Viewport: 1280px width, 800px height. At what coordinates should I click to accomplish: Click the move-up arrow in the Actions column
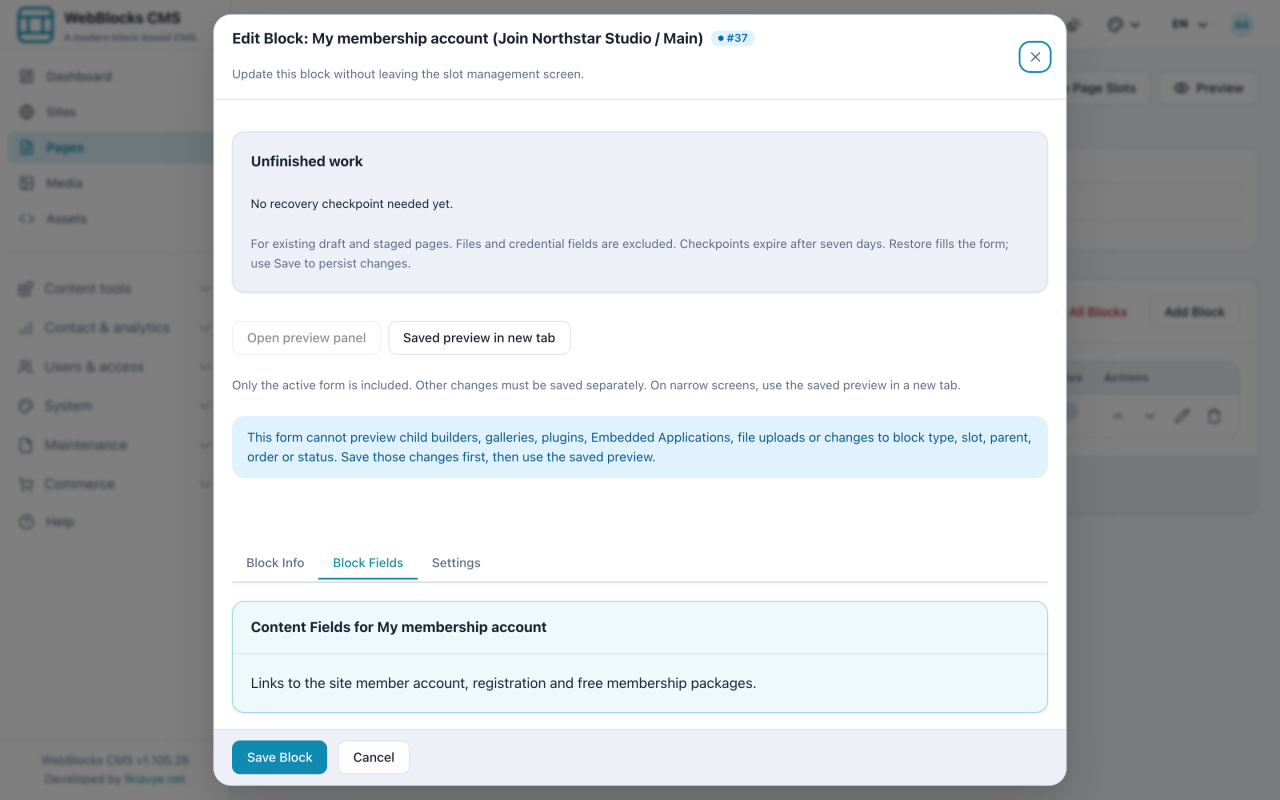click(1118, 416)
